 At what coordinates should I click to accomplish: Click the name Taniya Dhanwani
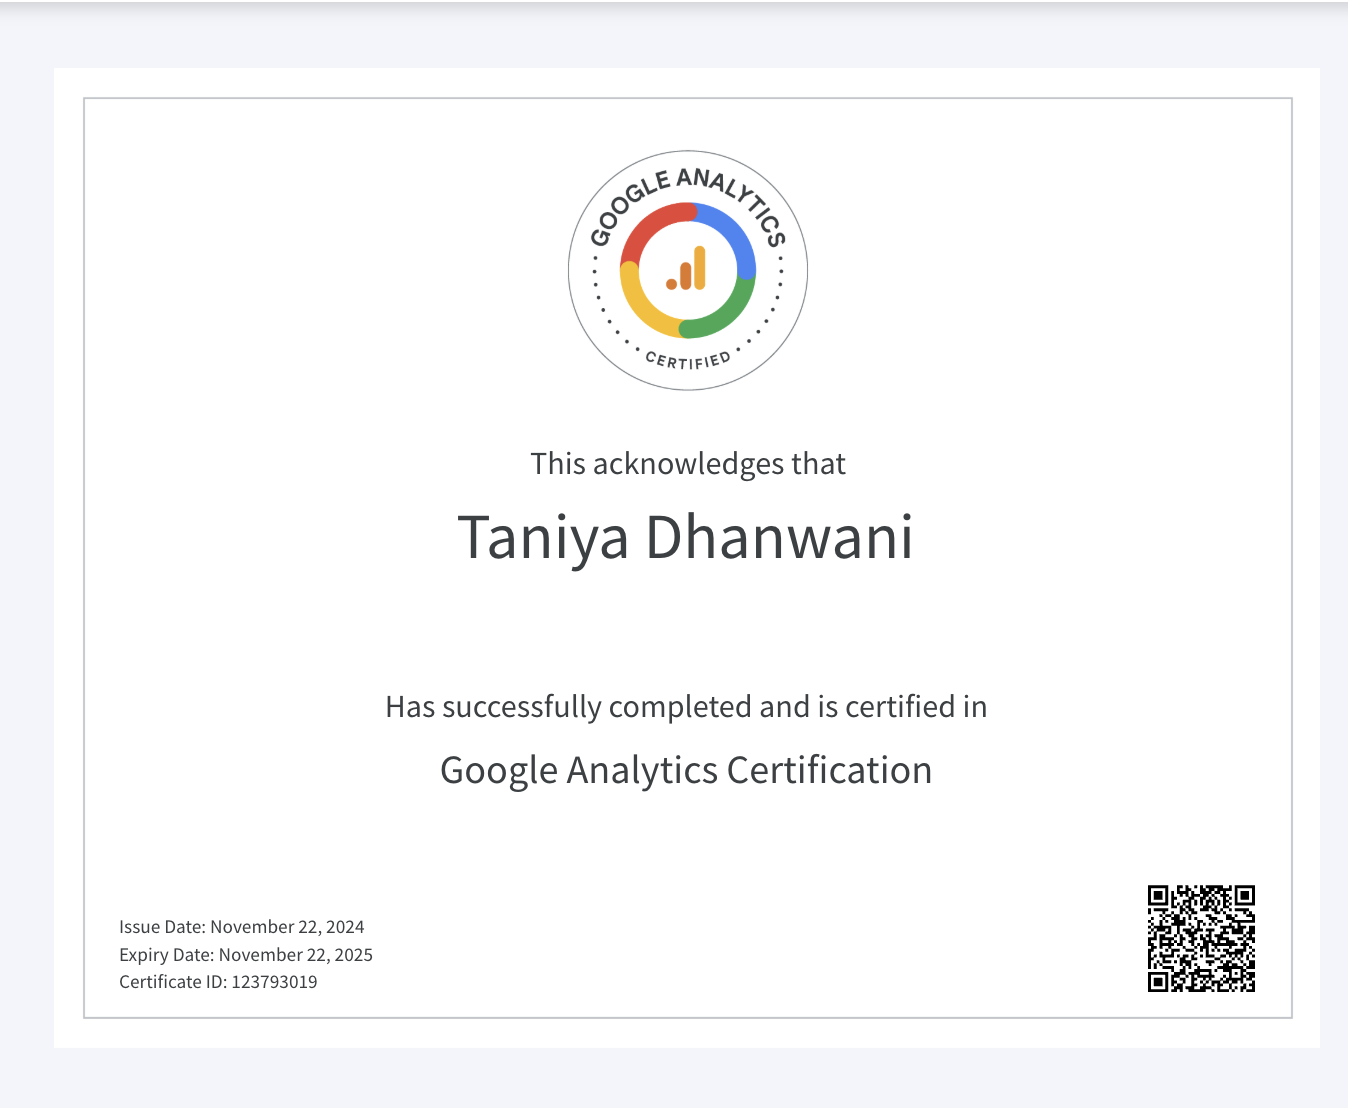[686, 538]
